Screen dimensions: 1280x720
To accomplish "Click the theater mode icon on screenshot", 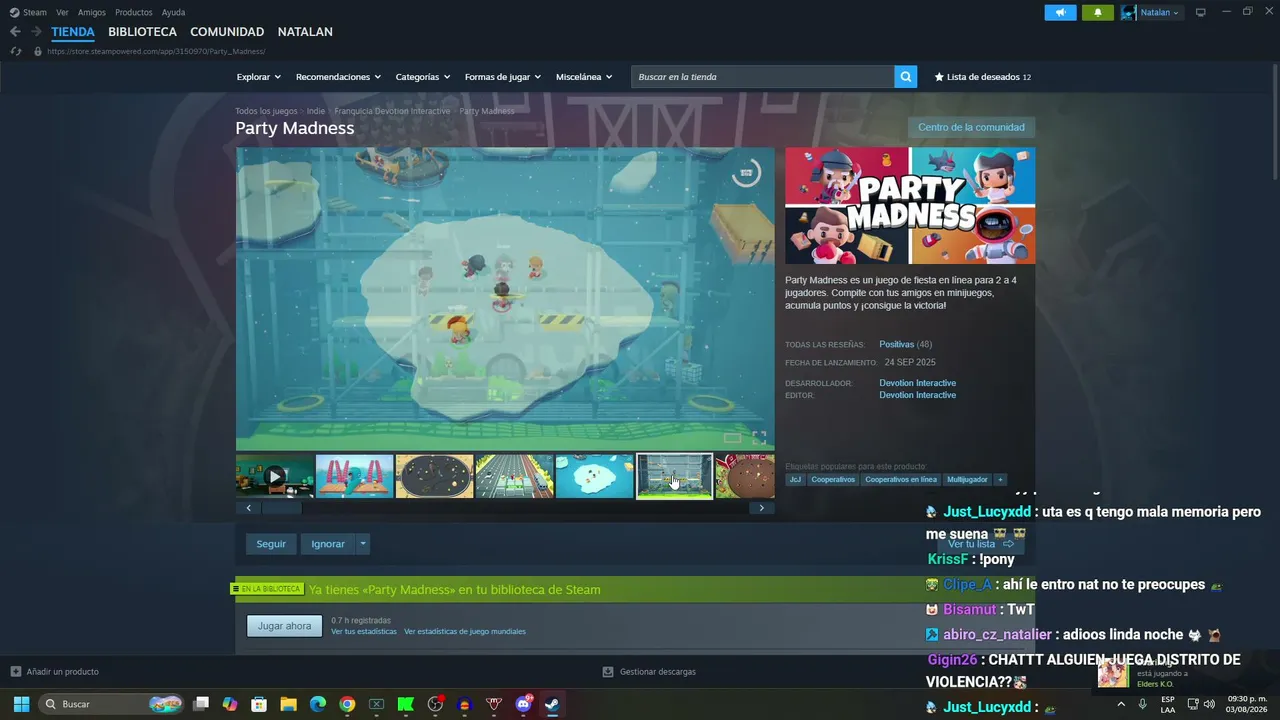I will tap(732, 437).
